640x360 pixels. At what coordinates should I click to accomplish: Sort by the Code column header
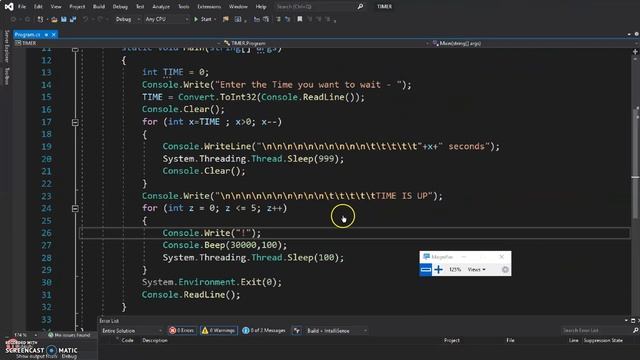point(127,340)
